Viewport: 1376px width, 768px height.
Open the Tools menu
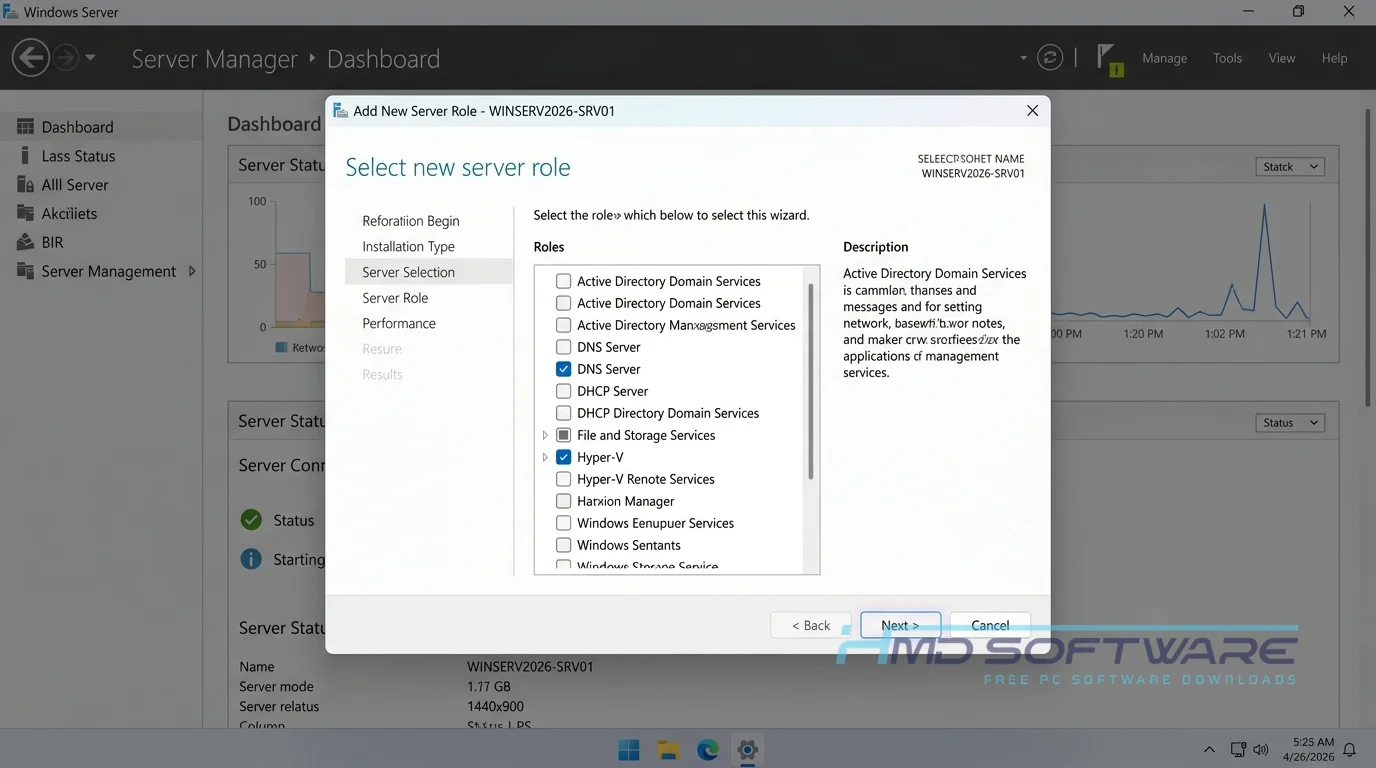pyautogui.click(x=1228, y=58)
